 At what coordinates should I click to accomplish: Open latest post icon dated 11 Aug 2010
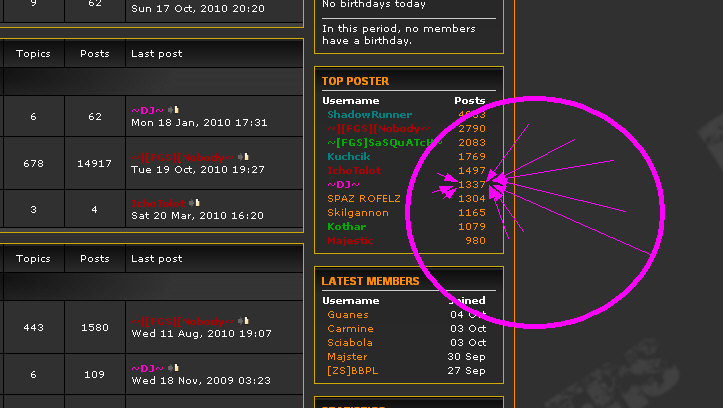(243, 322)
